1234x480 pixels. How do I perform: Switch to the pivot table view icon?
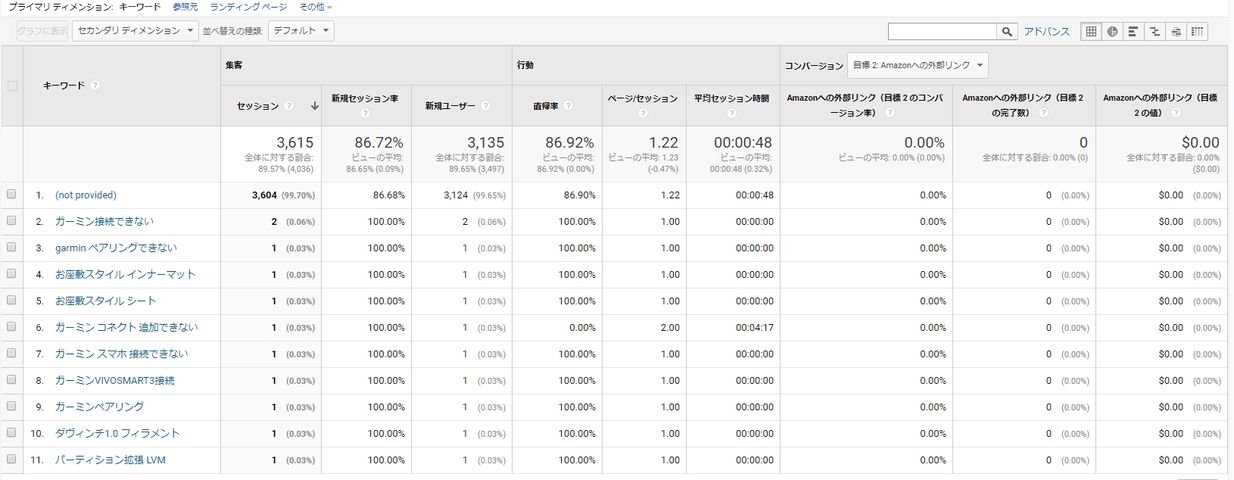(1197, 31)
